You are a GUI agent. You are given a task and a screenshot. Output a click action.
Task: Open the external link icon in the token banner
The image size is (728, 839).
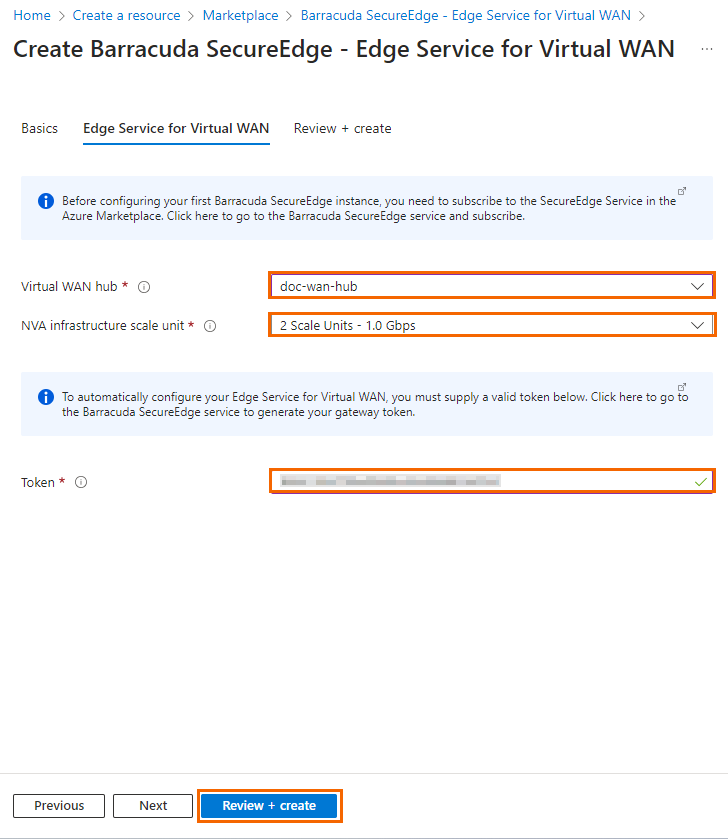tap(682, 386)
